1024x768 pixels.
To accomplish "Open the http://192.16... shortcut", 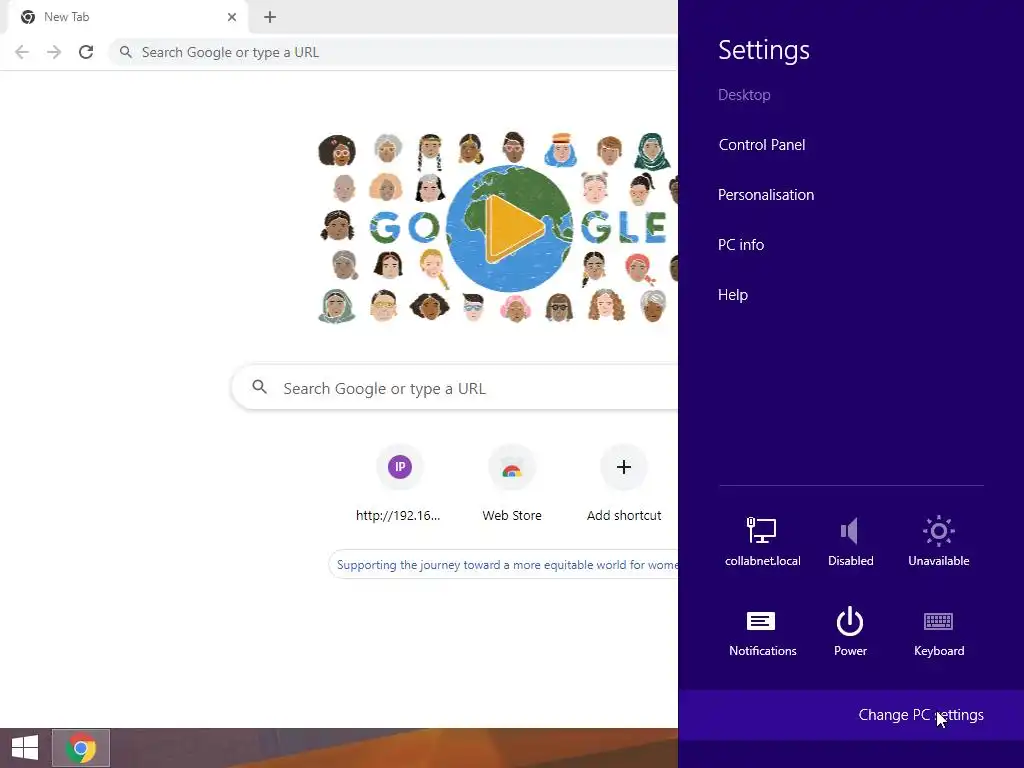I will [x=399, y=485].
